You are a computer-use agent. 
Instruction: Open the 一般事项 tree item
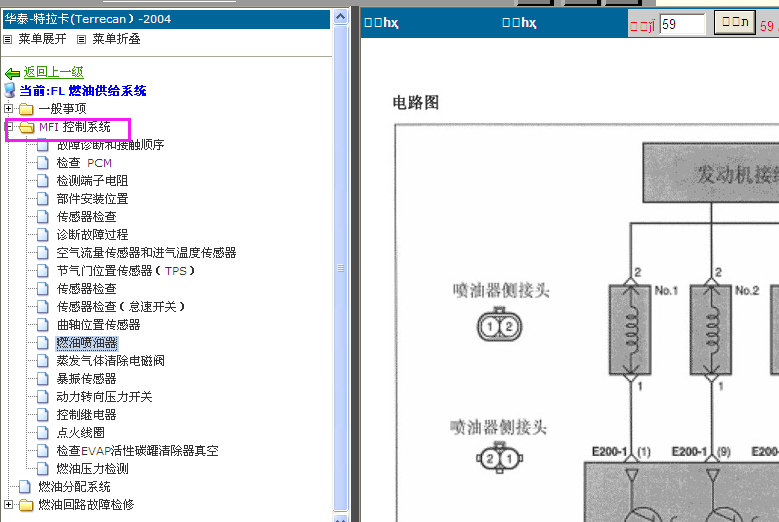[63, 108]
